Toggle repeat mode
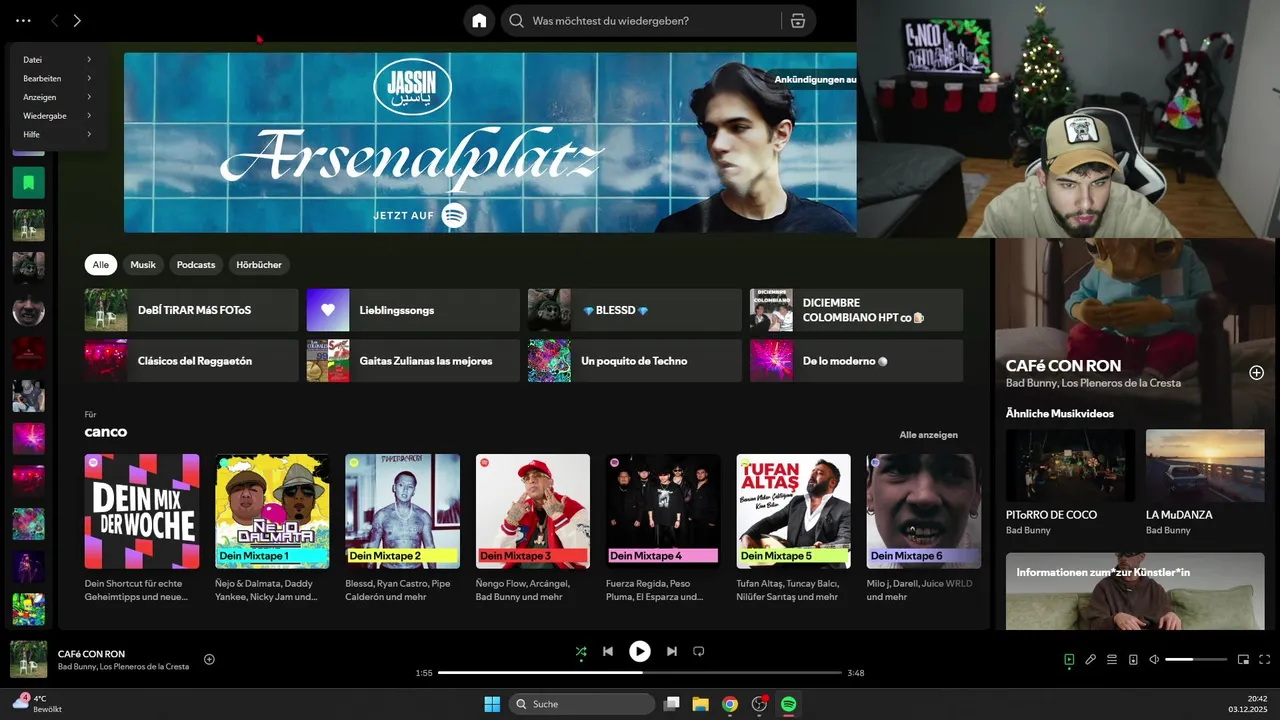1280x720 pixels. click(699, 651)
